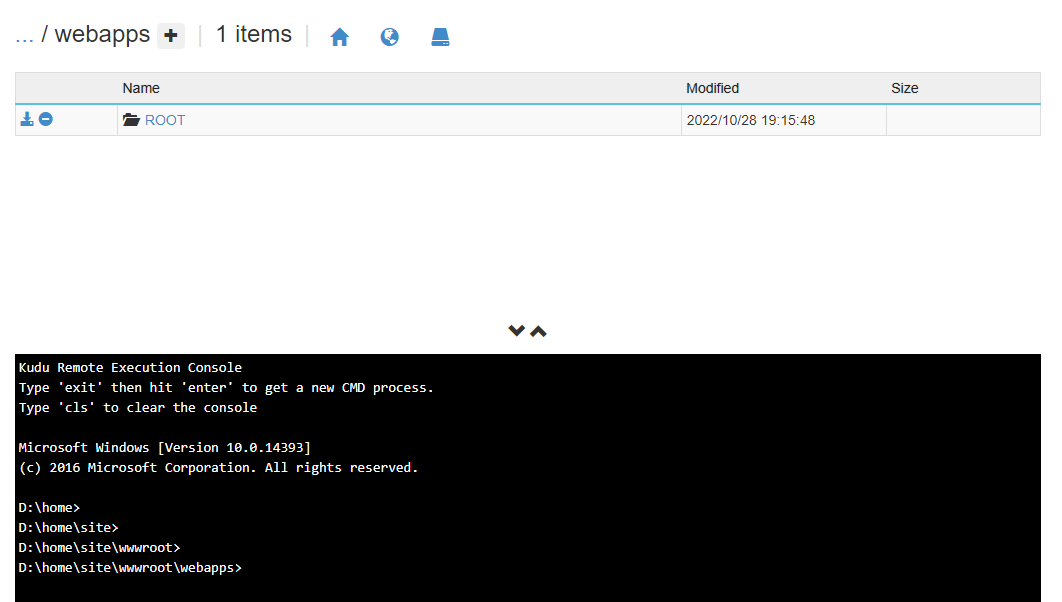Open the home directory icon

tap(340, 36)
